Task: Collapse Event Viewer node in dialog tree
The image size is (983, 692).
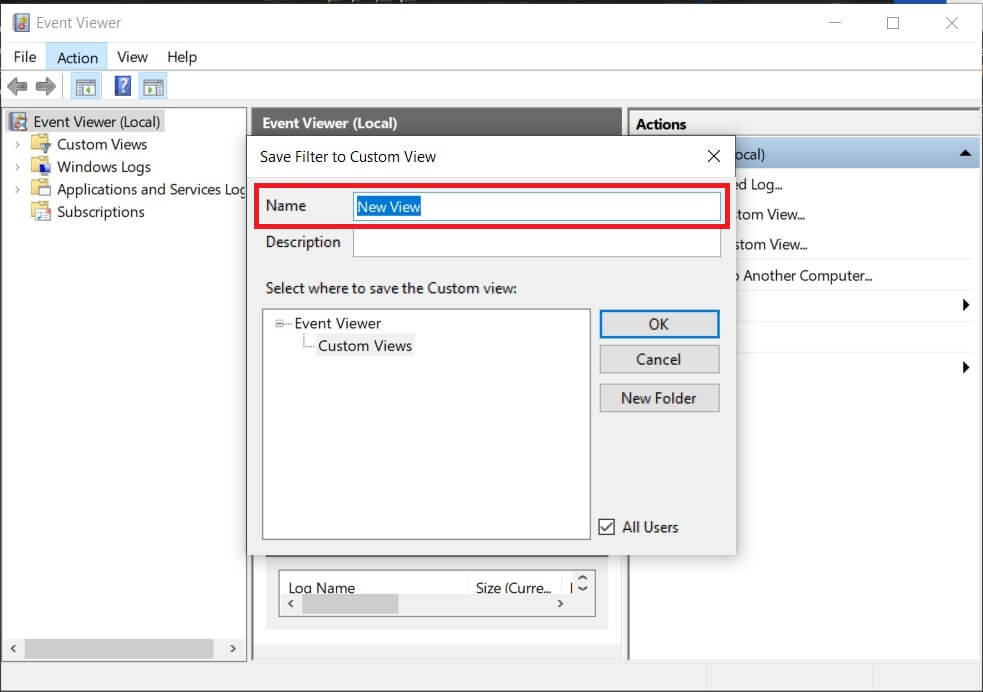Action: tap(280, 324)
